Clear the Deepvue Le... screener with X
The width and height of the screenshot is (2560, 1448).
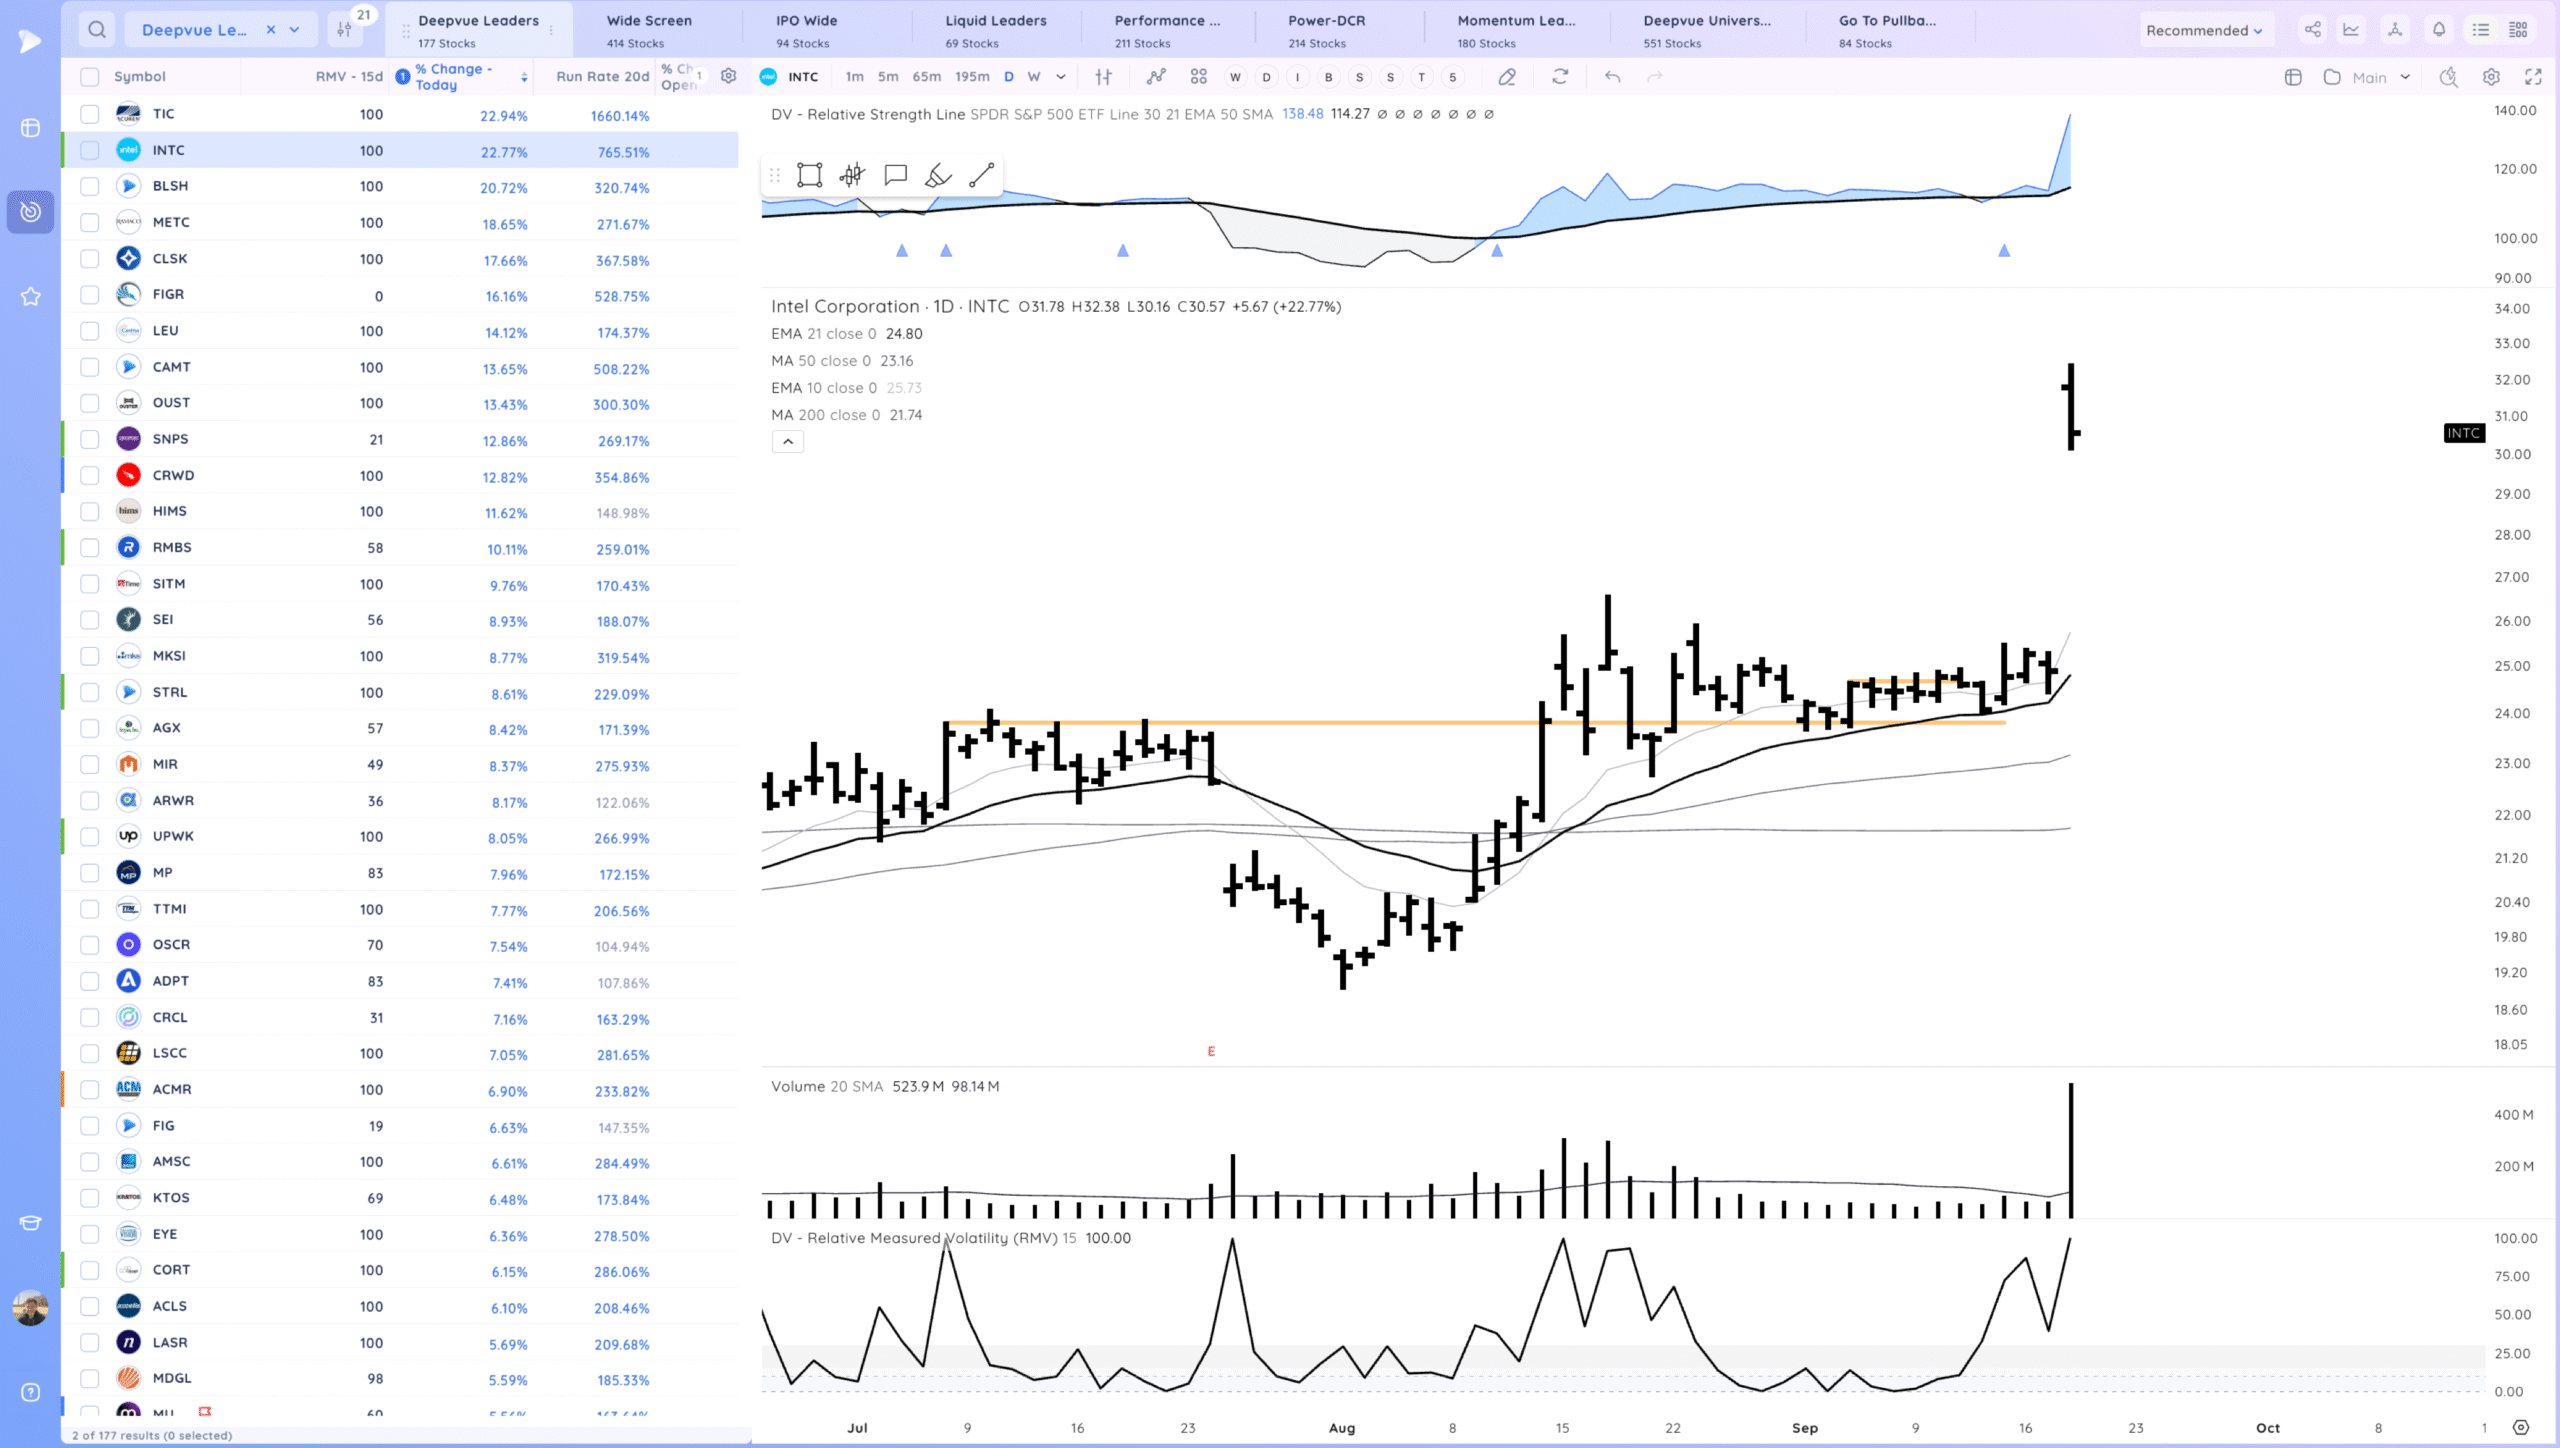(x=270, y=30)
